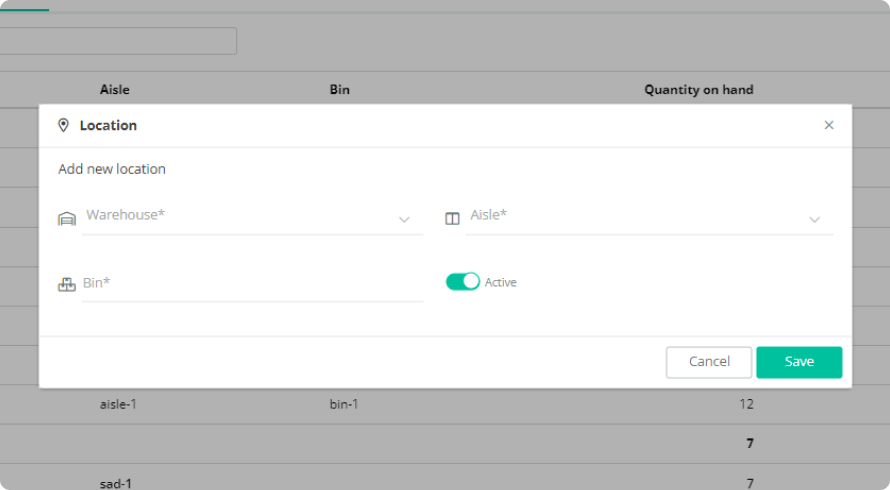Click the Bin column header
890x490 pixels.
point(339,90)
